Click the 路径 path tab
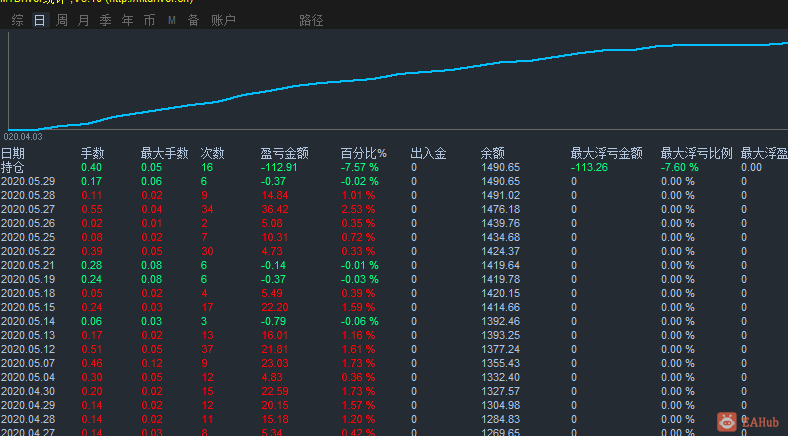The height and width of the screenshot is (437, 788). 311,20
